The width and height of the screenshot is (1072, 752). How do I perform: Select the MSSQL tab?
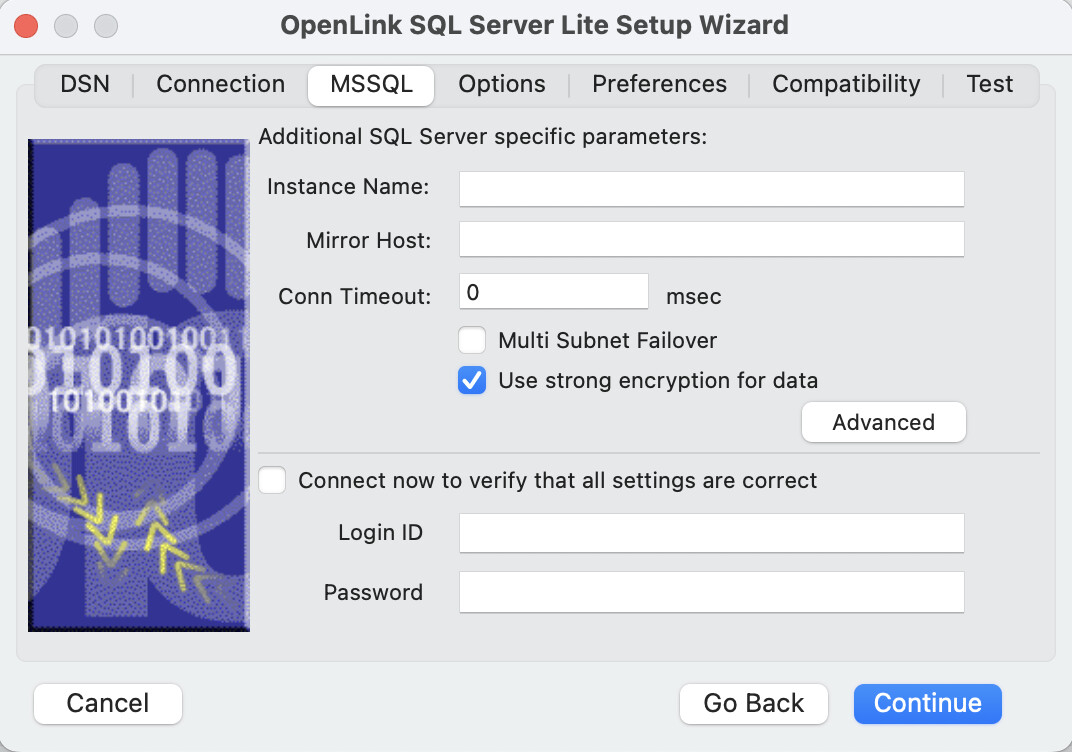tap(371, 84)
